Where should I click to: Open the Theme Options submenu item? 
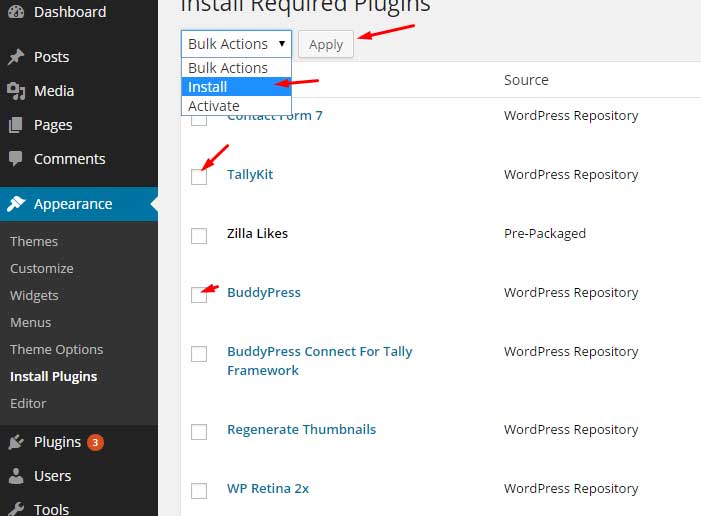(x=56, y=350)
